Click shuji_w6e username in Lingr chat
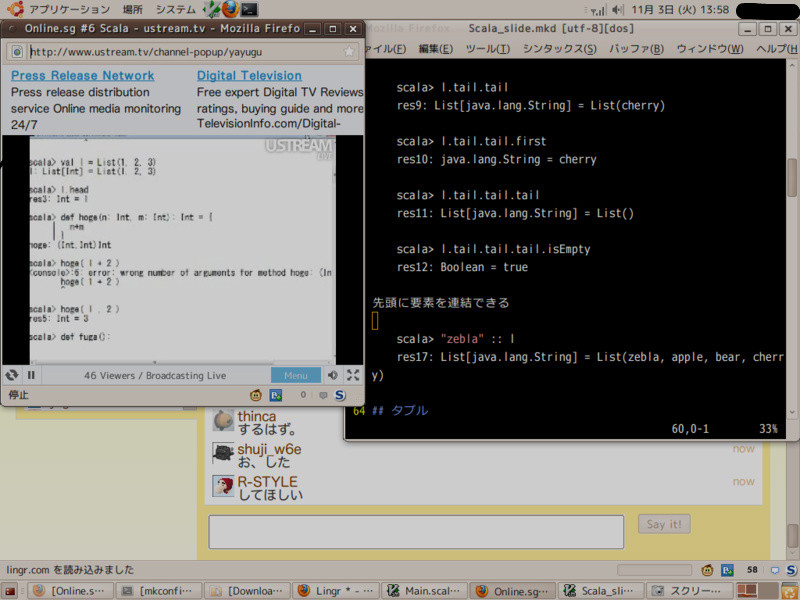 269,449
